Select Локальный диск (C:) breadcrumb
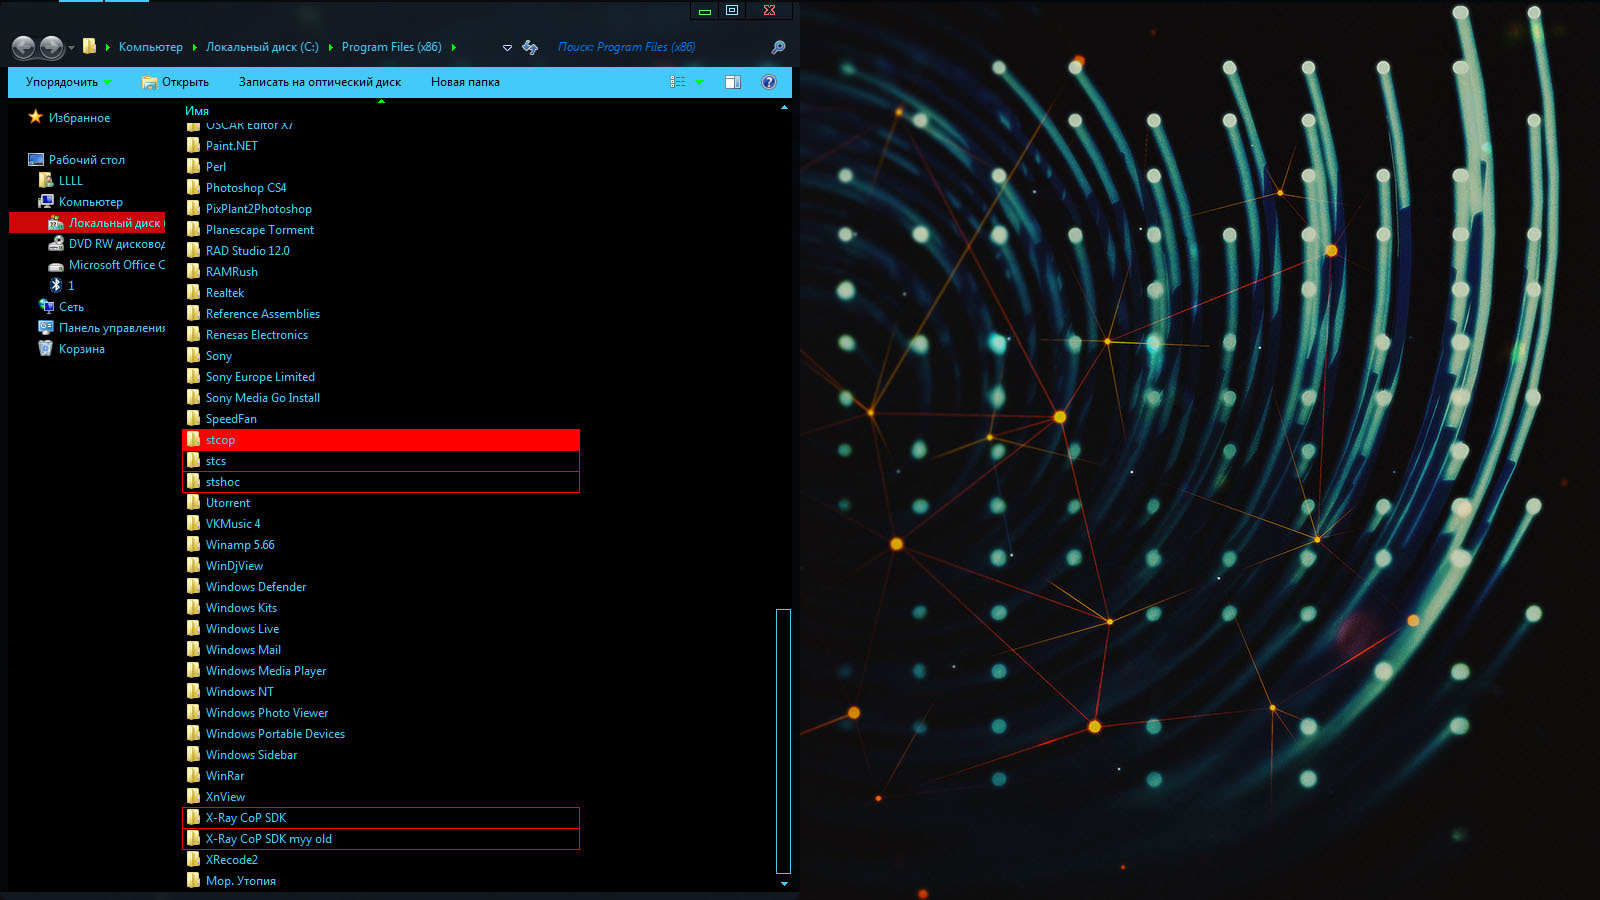The image size is (1600, 900). tap(262, 47)
